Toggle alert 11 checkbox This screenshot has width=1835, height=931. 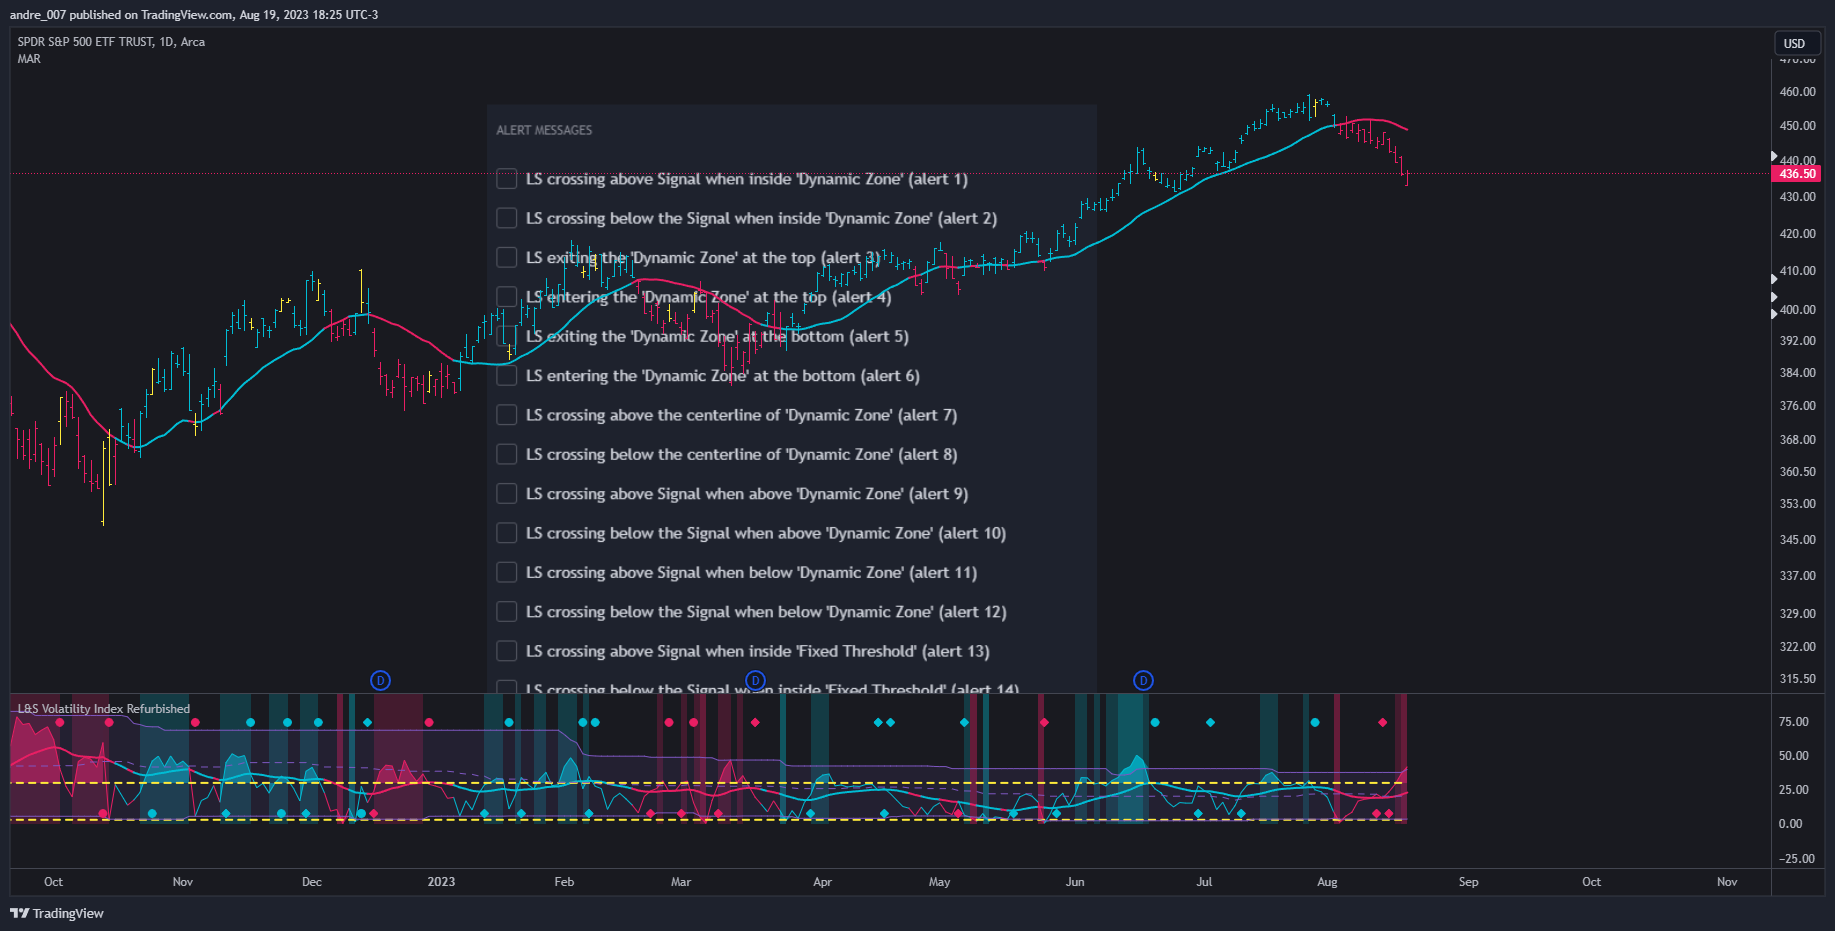(507, 572)
